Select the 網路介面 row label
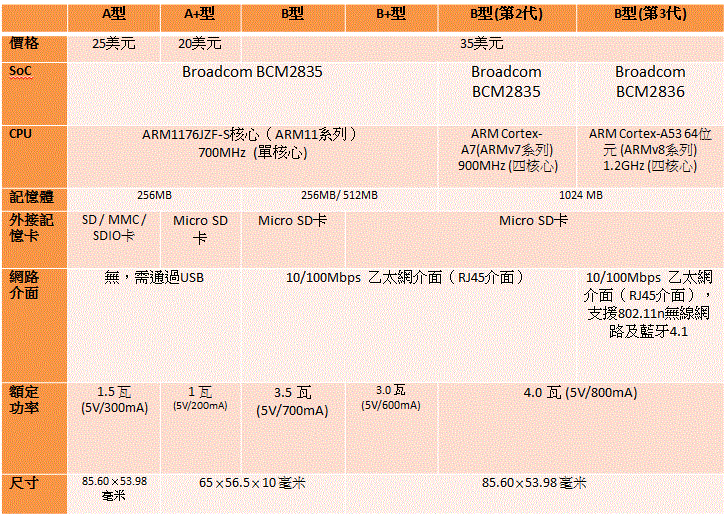The image size is (725, 520). [x=34, y=325]
